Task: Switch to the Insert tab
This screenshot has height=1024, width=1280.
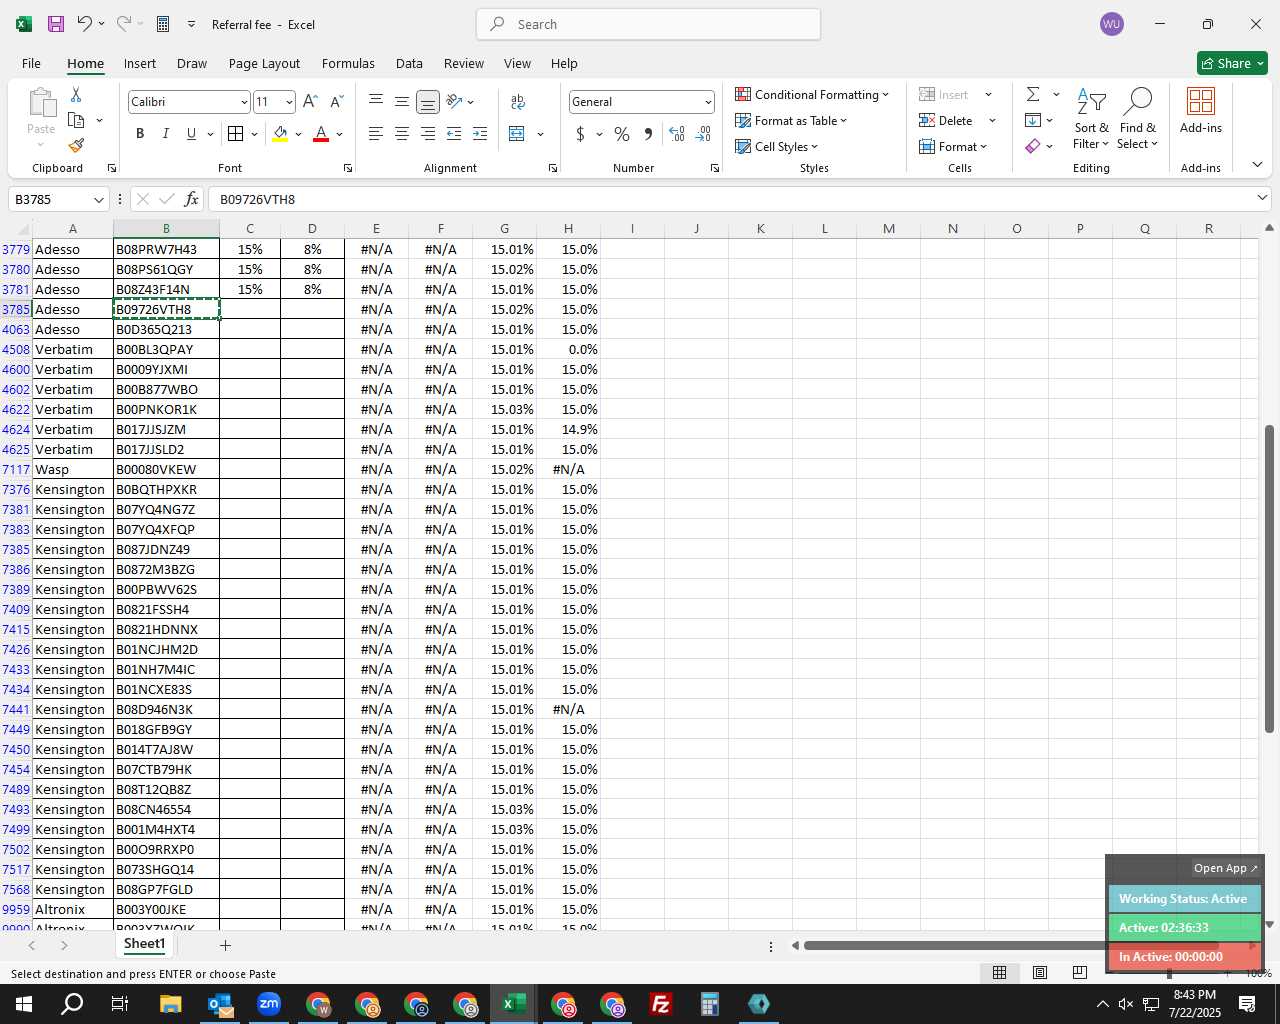Action: point(140,63)
